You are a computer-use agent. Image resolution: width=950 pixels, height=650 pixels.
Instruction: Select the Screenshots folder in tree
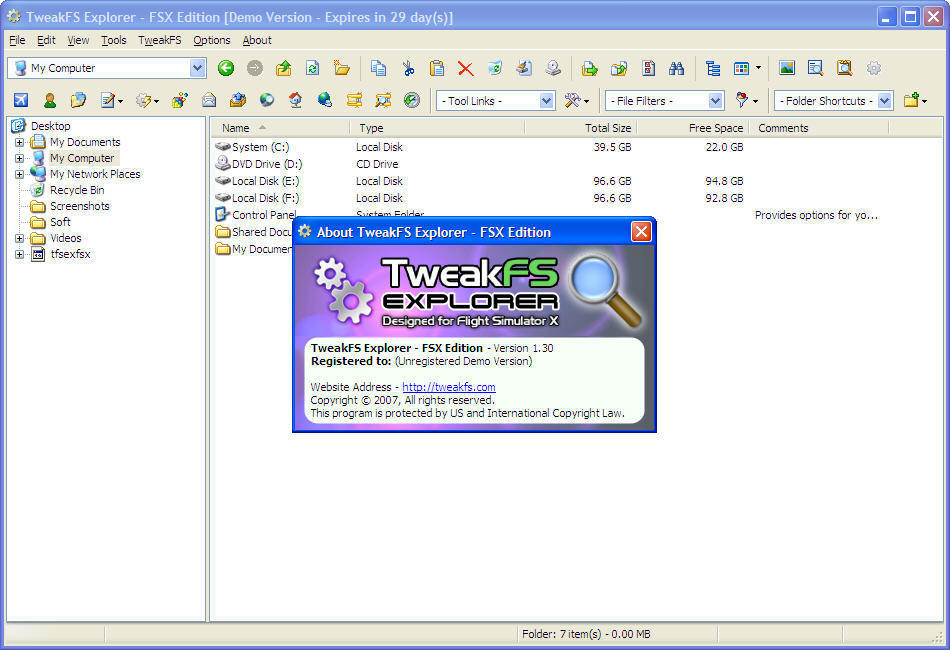[79, 206]
